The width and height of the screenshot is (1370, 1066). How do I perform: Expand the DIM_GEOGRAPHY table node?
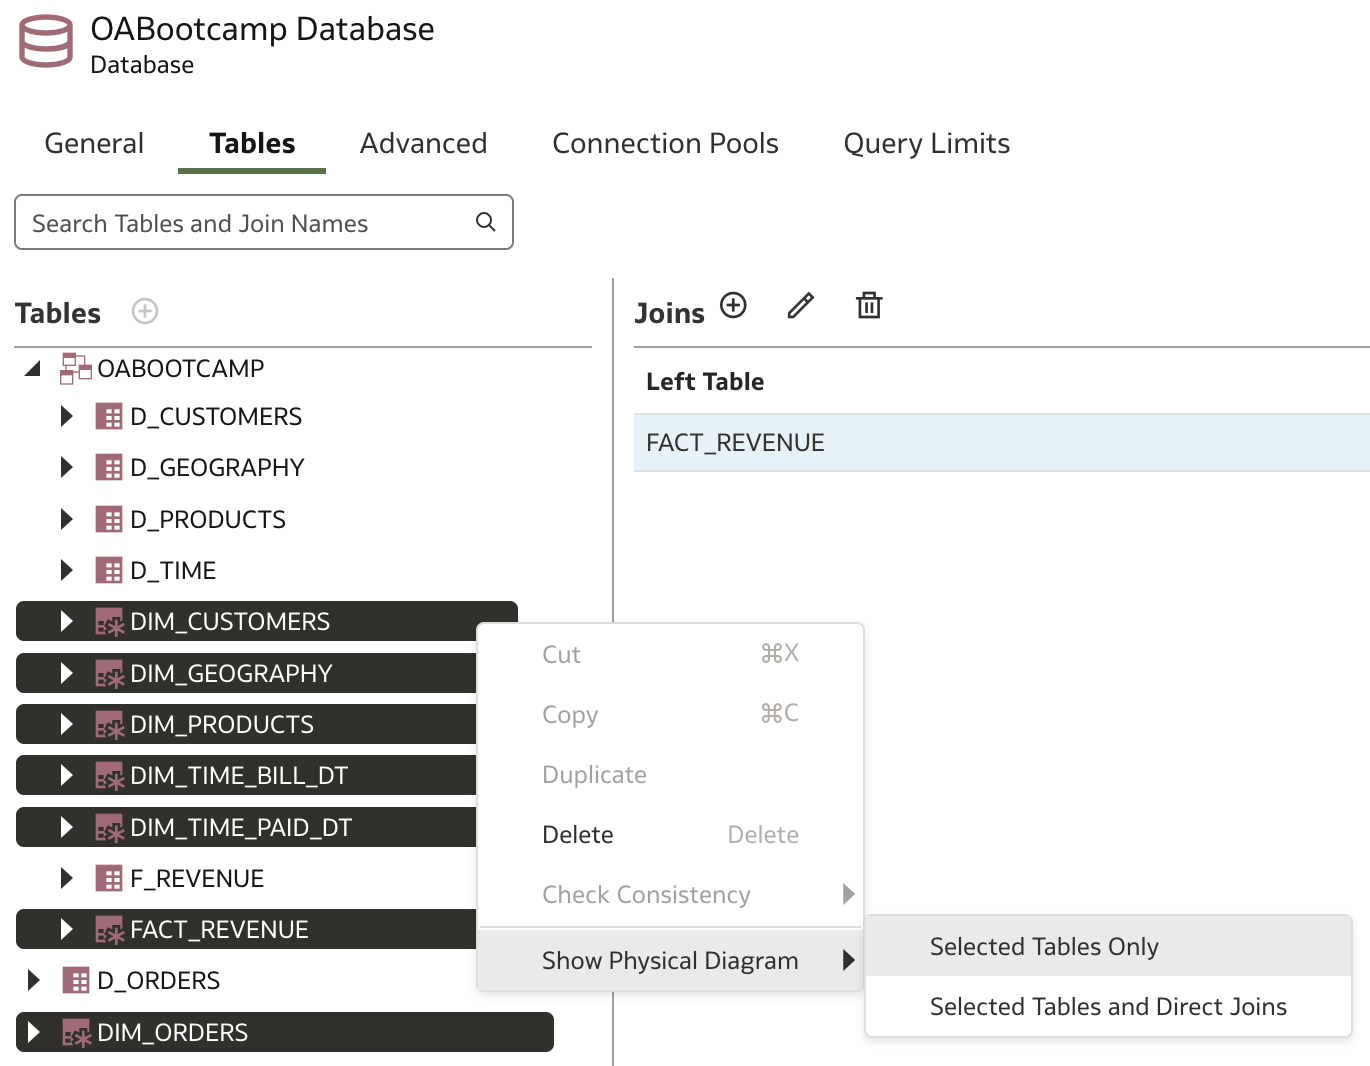66,673
